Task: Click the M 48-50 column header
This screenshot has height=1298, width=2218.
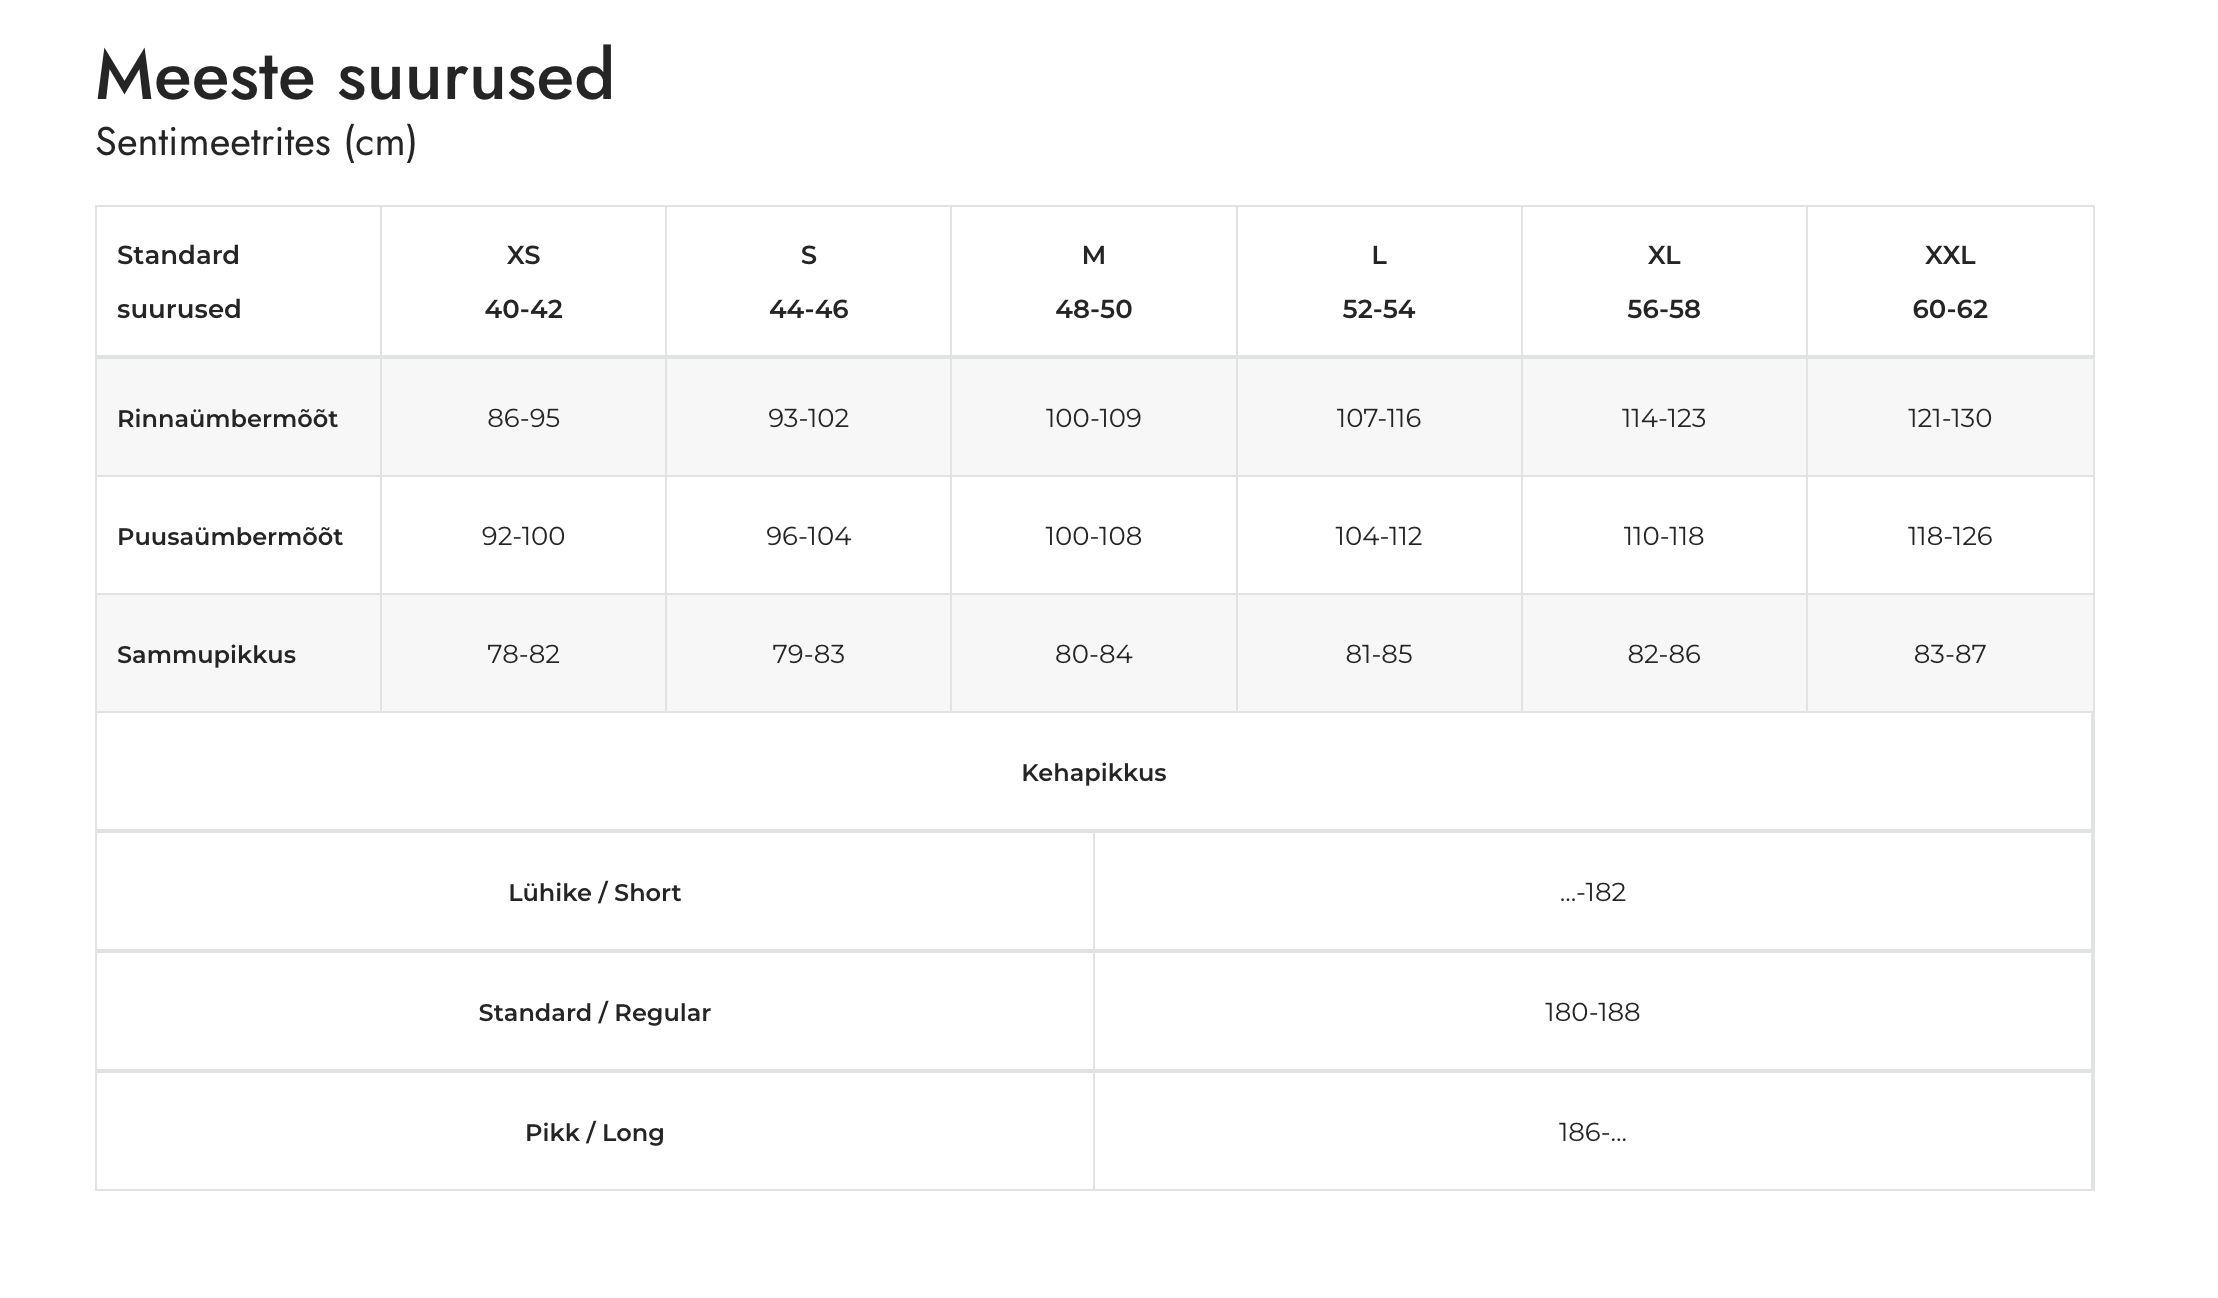Action: (x=1093, y=282)
